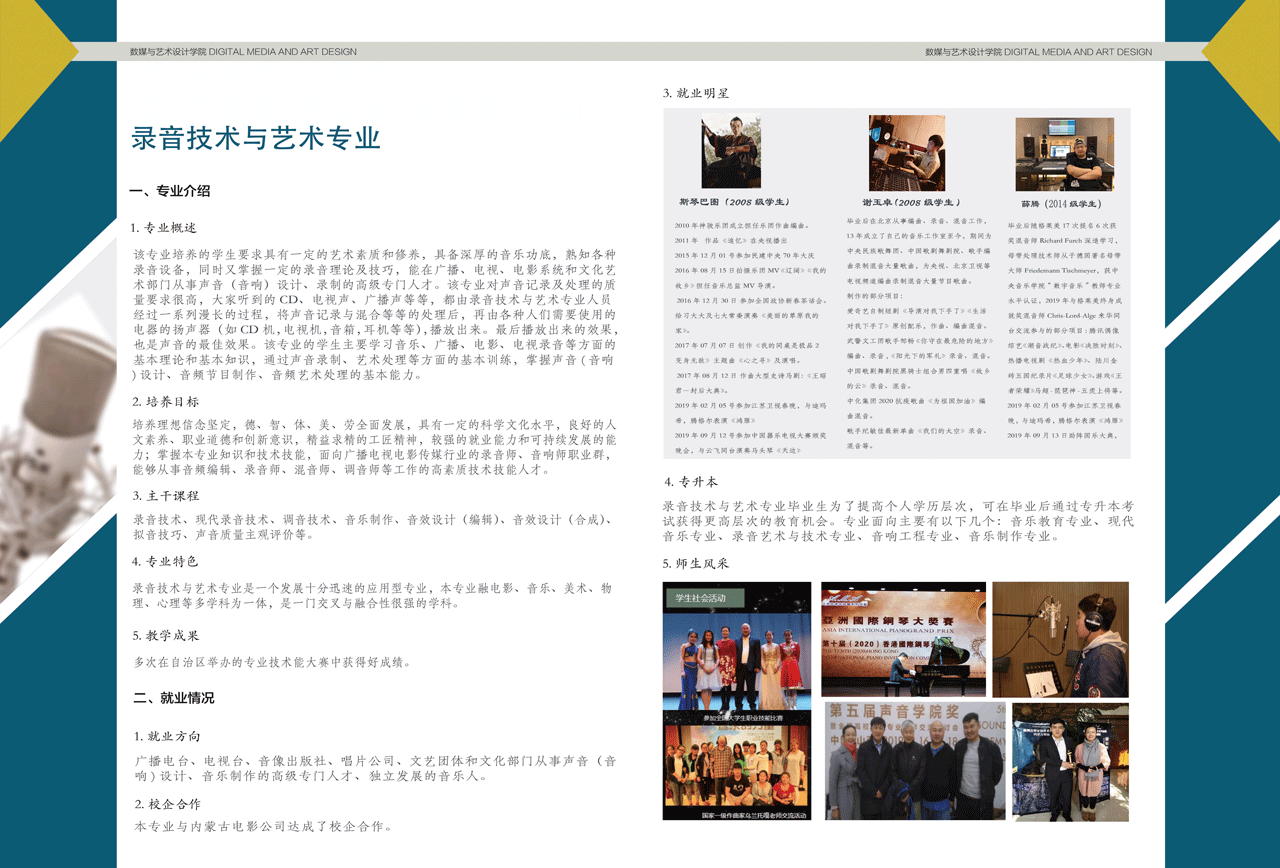Select the singer with headphones recording photo
This screenshot has width=1280, height=868.
click(1060, 639)
